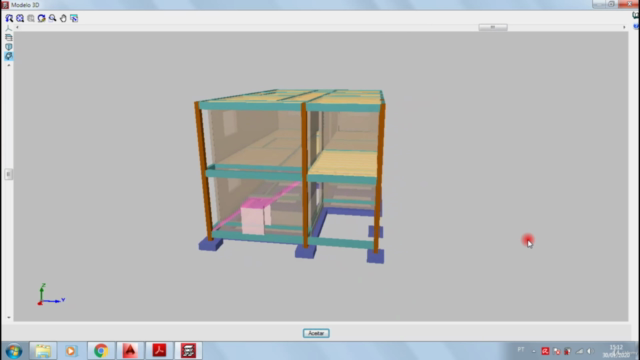Click the down arrow under the left sidebar
This screenshot has width=640, height=360.
pos(9,317)
